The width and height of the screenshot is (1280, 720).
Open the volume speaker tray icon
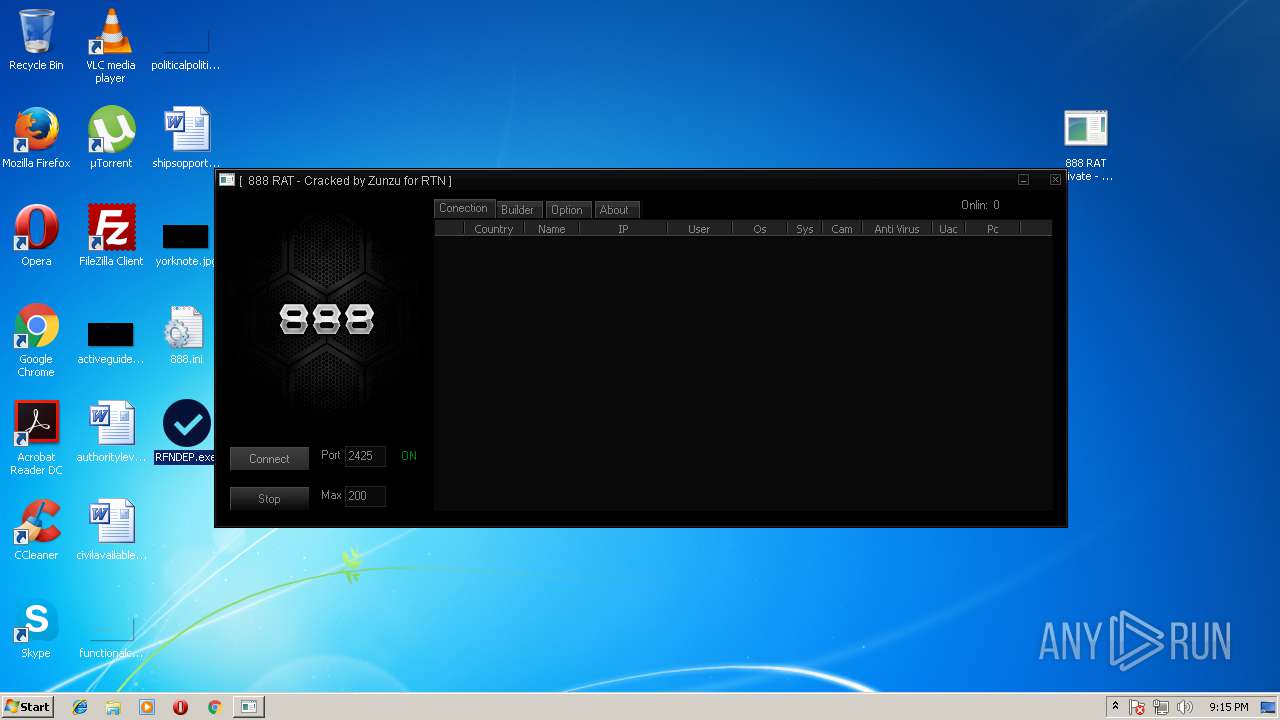coord(1185,707)
